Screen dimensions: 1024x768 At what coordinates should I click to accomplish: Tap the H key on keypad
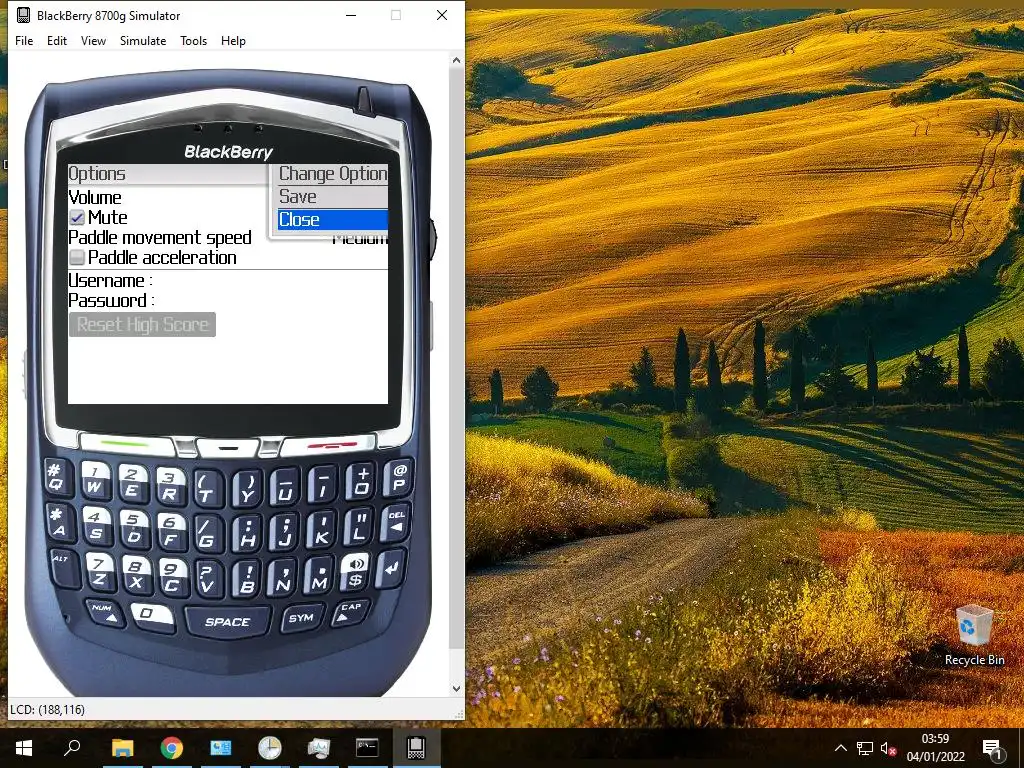pyautogui.click(x=247, y=534)
